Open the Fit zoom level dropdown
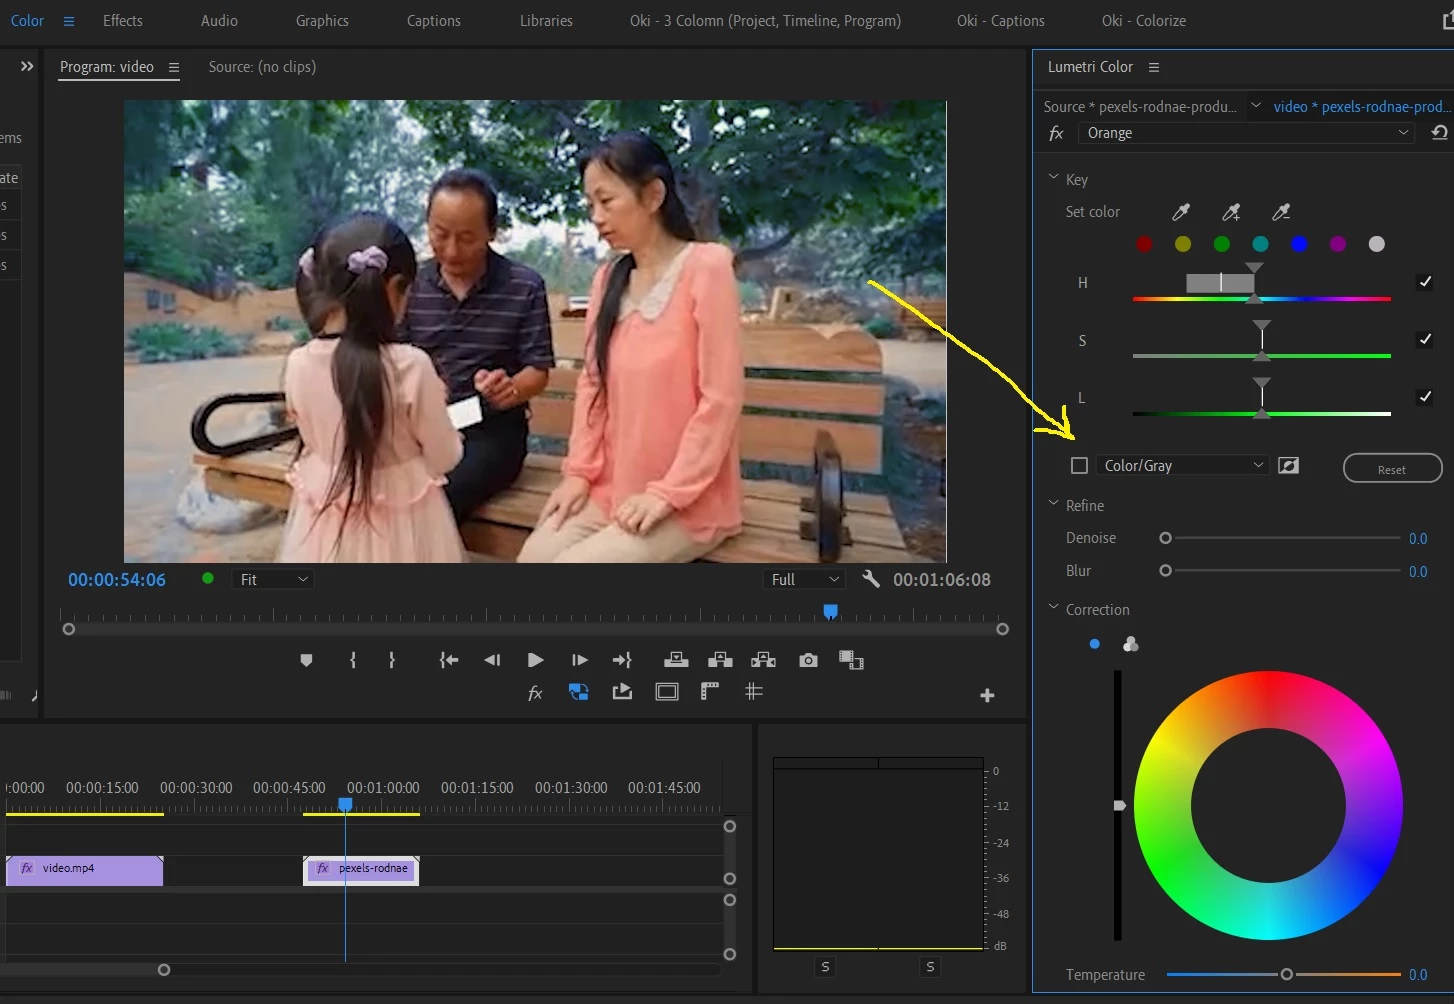This screenshot has height=1004, width=1454. click(x=273, y=580)
